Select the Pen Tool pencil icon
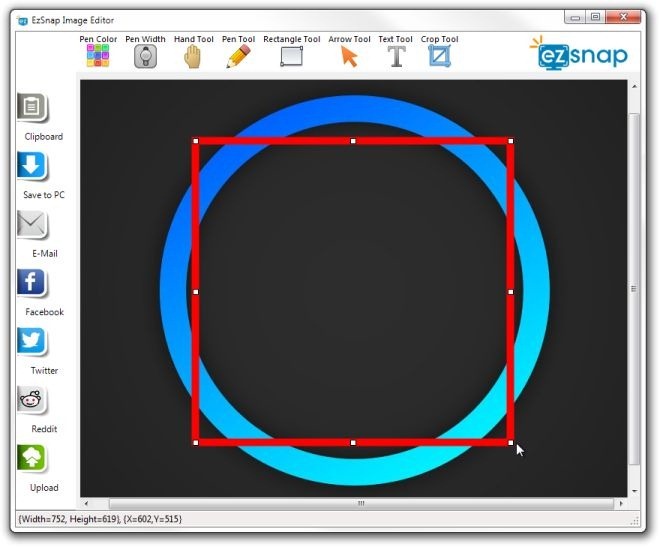660x547 pixels. coord(238,56)
